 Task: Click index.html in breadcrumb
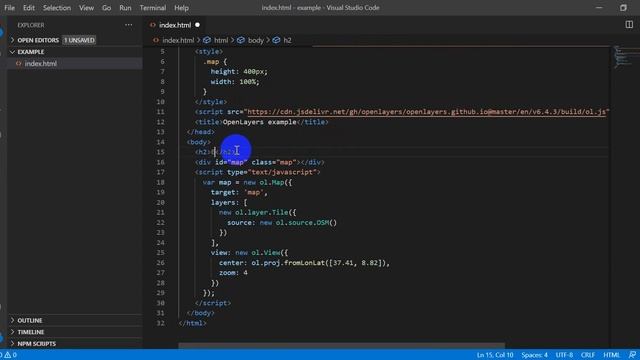178,40
